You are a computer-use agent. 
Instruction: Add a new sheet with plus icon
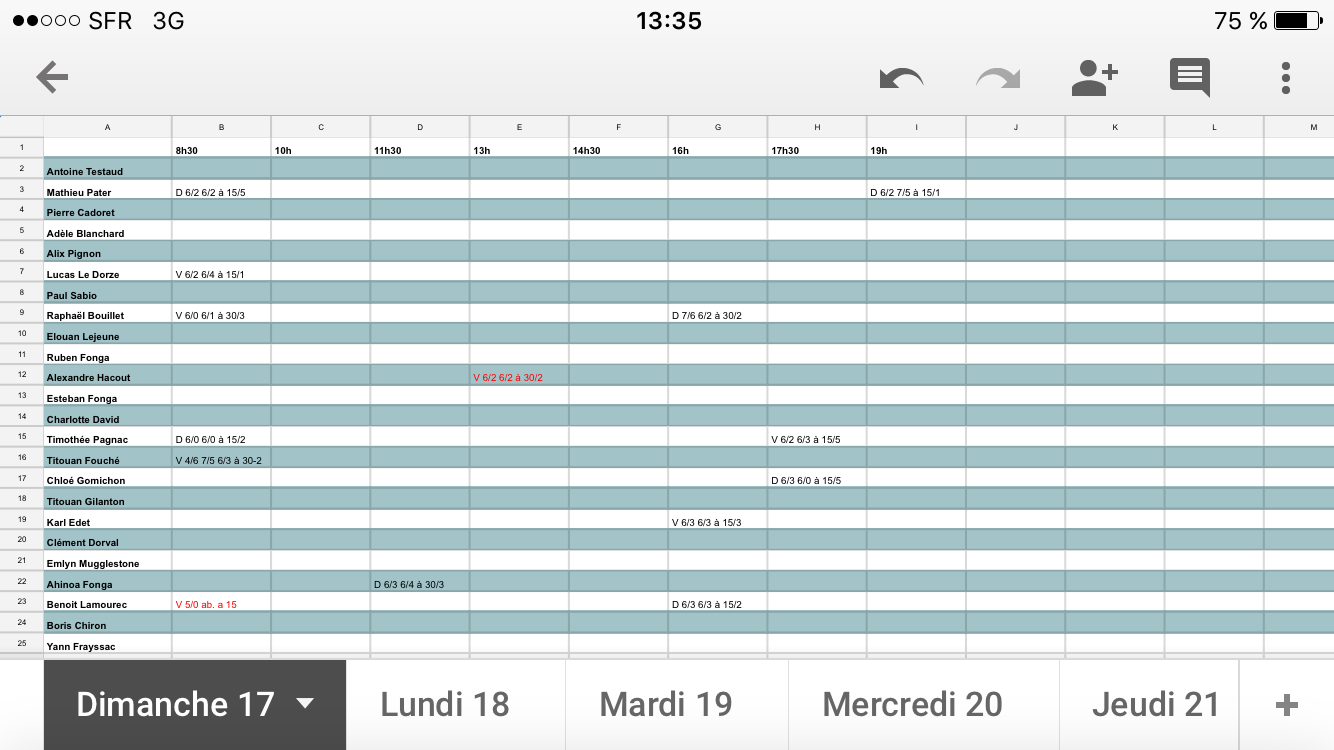[x=1287, y=705]
